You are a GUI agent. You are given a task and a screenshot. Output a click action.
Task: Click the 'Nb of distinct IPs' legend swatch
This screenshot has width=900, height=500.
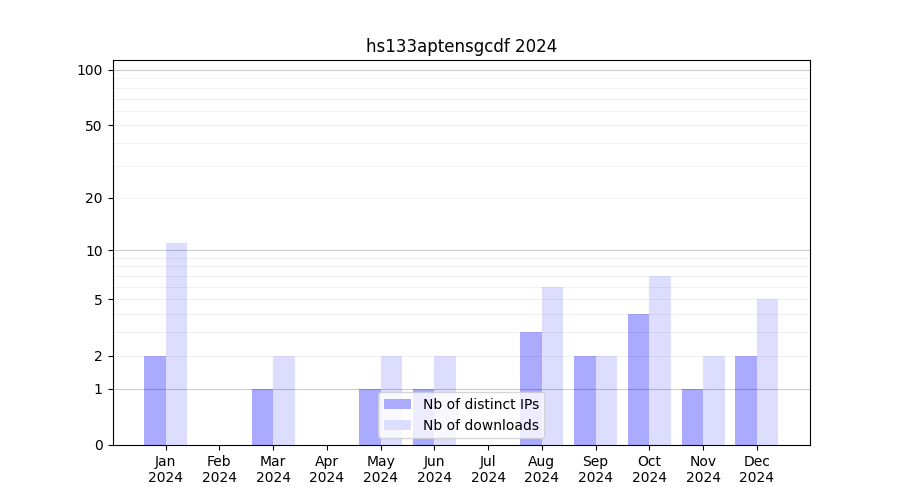[x=397, y=404]
